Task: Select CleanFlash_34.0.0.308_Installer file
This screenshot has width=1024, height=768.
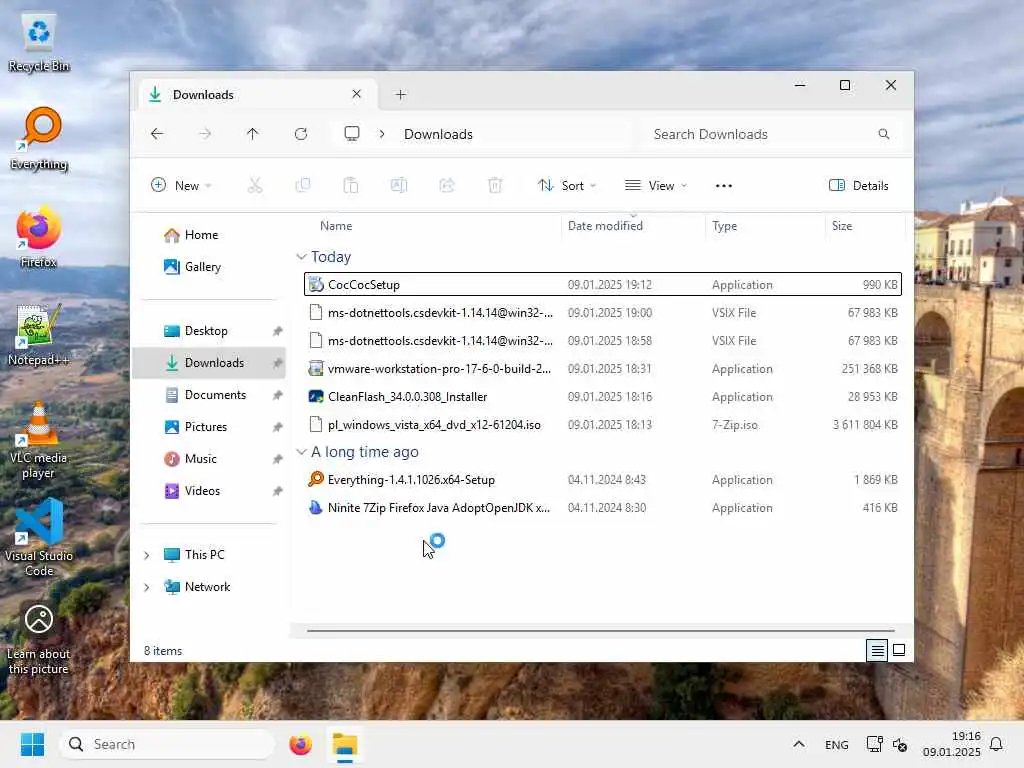Action: [x=603, y=397]
